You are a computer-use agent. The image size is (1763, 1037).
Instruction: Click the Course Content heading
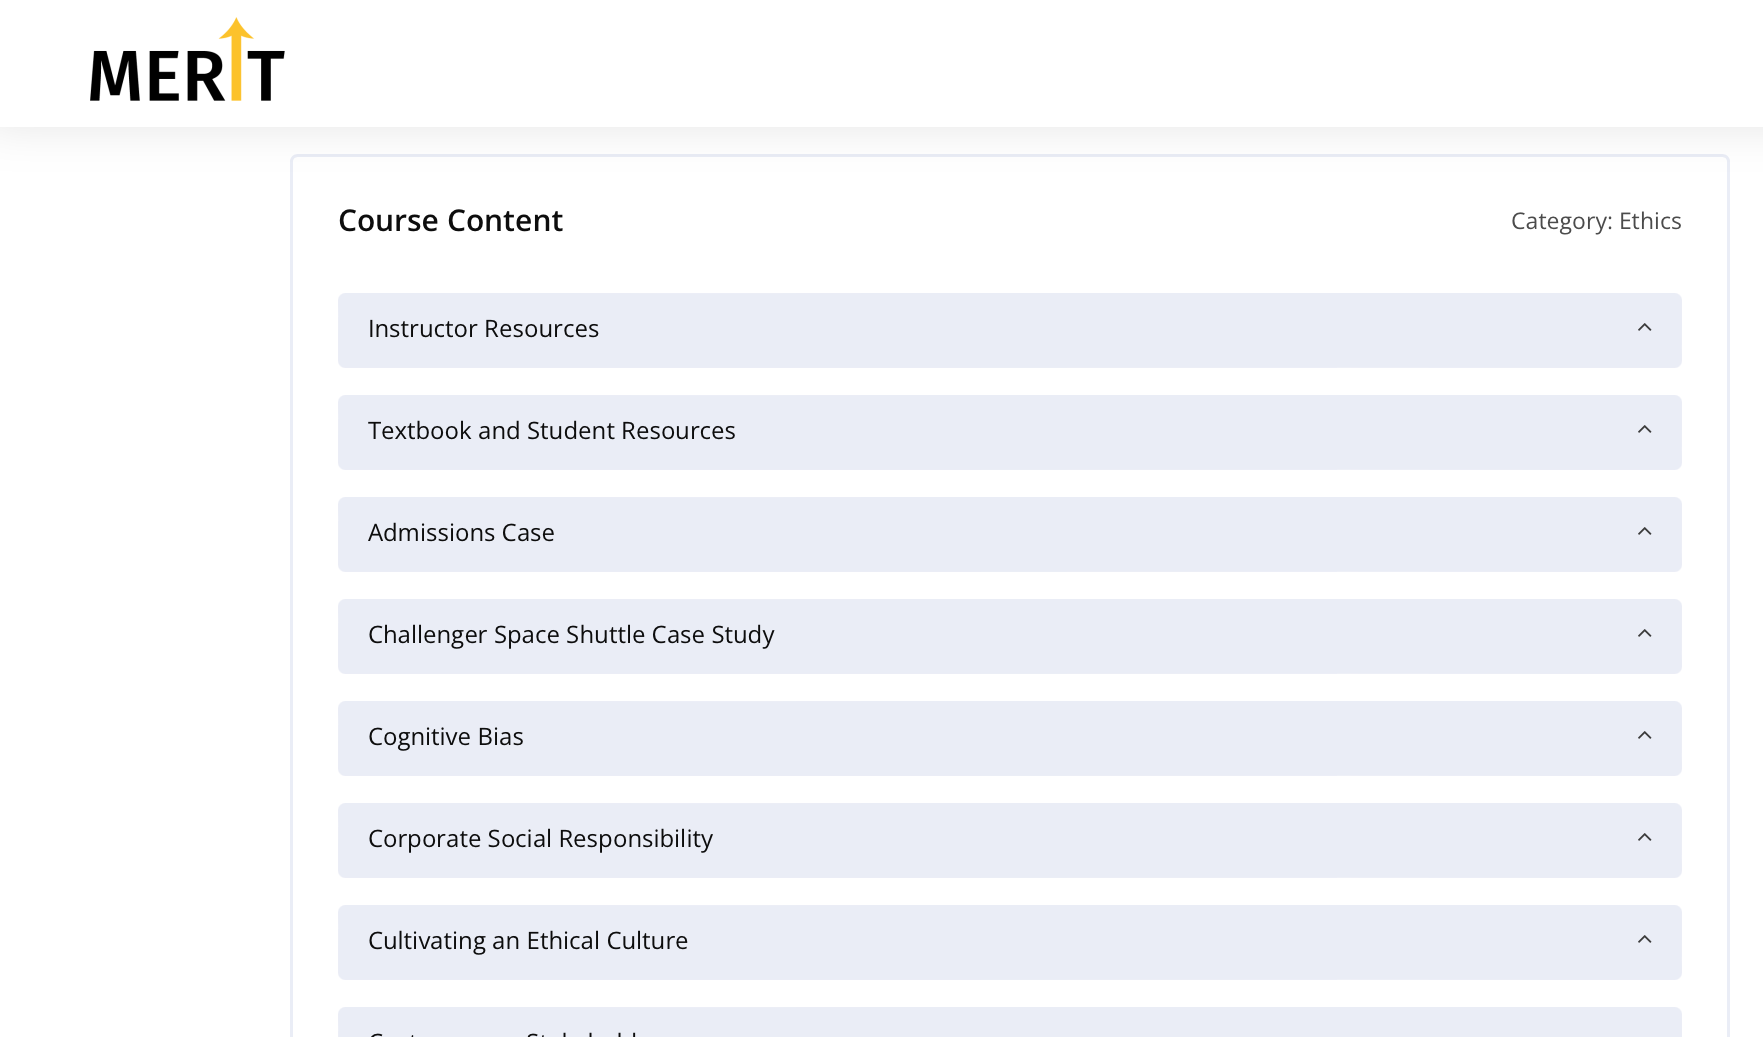(x=450, y=221)
